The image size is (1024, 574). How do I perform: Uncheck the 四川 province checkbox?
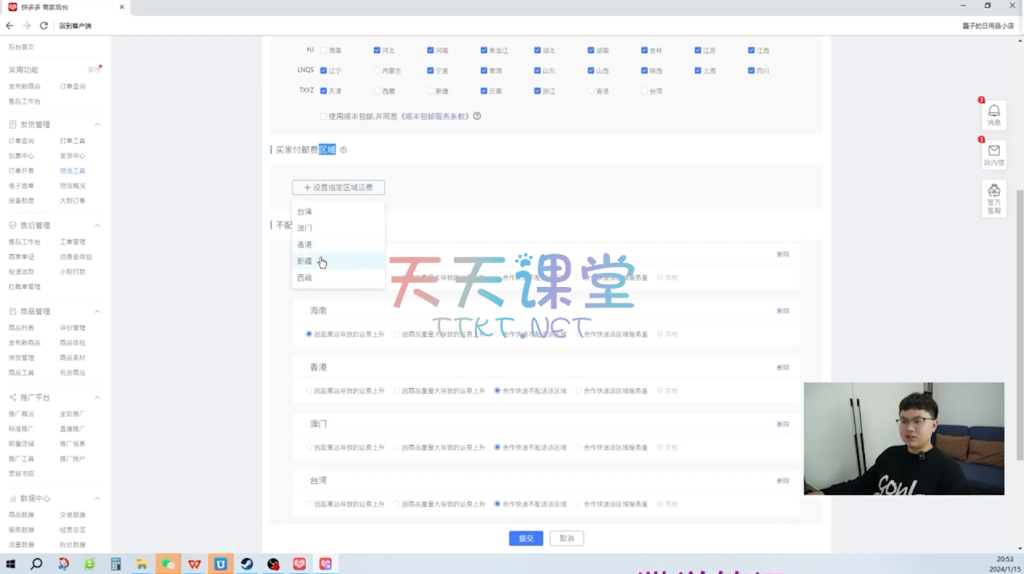[x=751, y=71]
